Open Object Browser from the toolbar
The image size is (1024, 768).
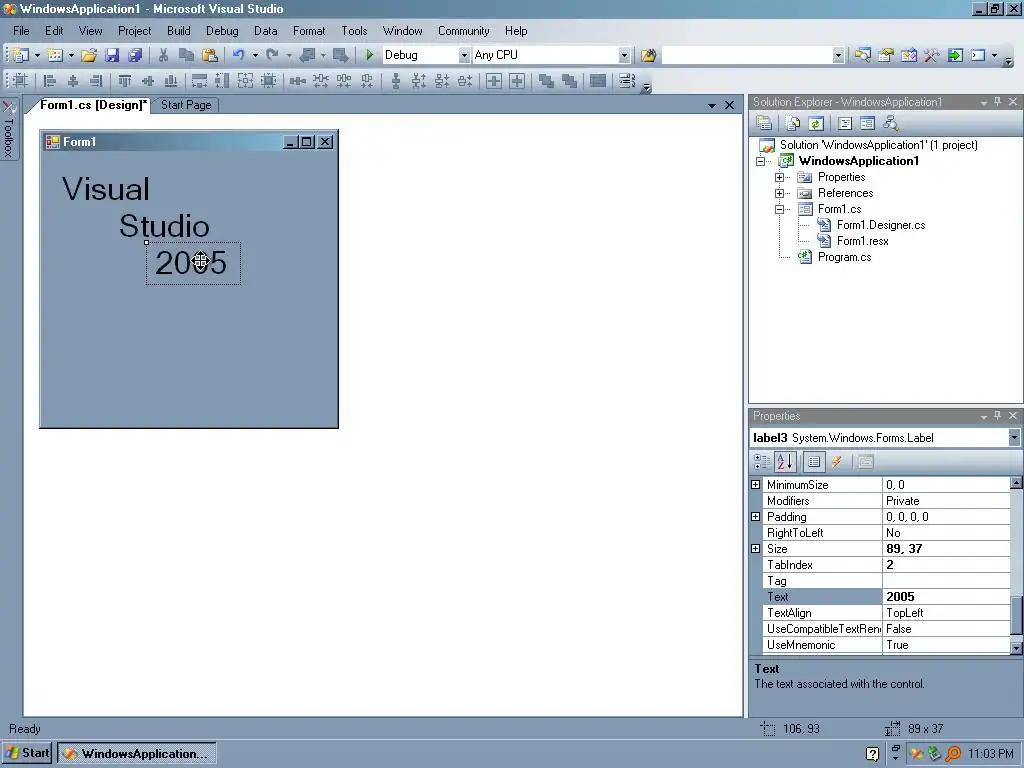(x=908, y=56)
